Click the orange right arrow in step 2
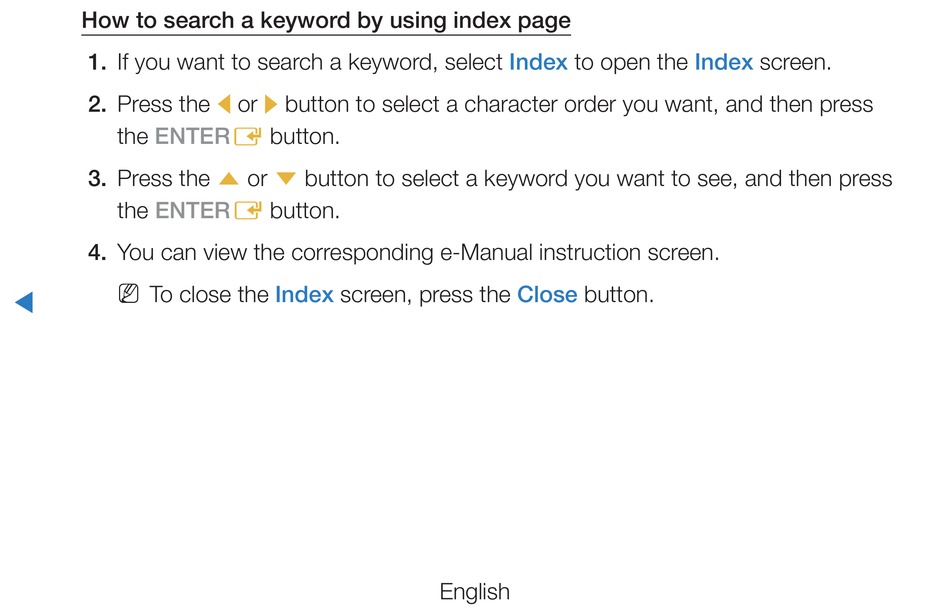The height and width of the screenshot is (613, 950). click(271, 104)
